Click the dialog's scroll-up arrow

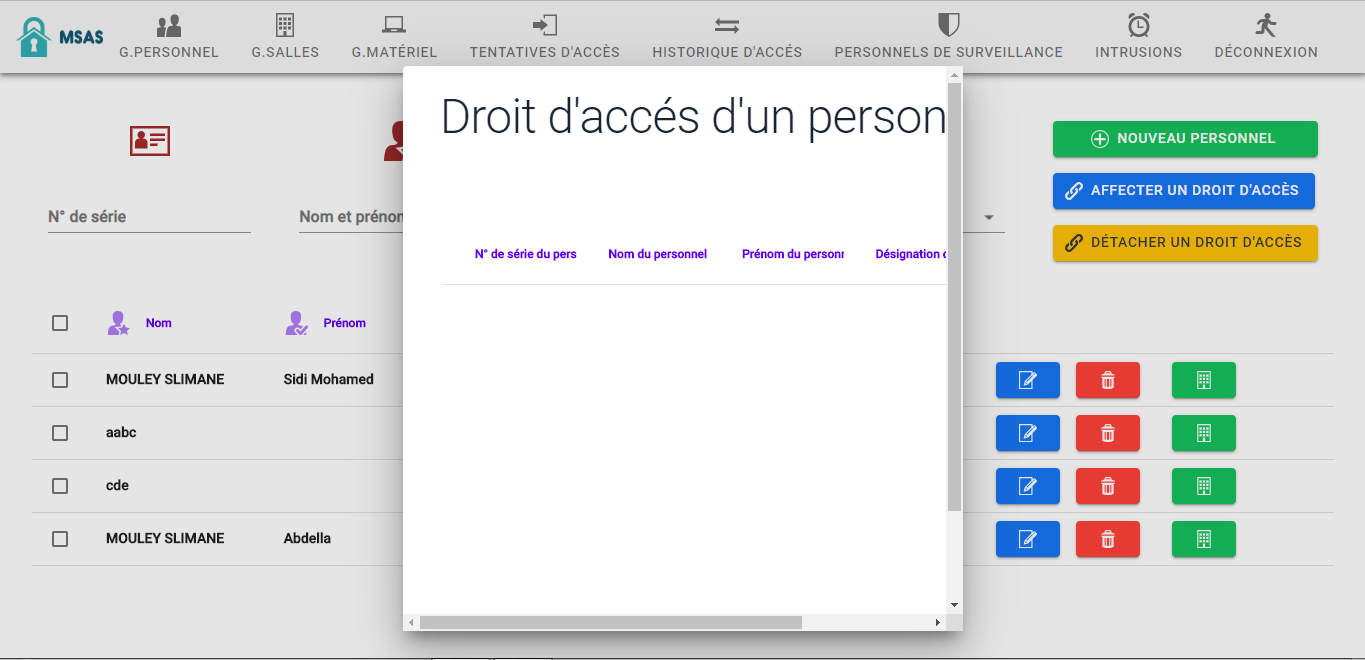coord(954,74)
